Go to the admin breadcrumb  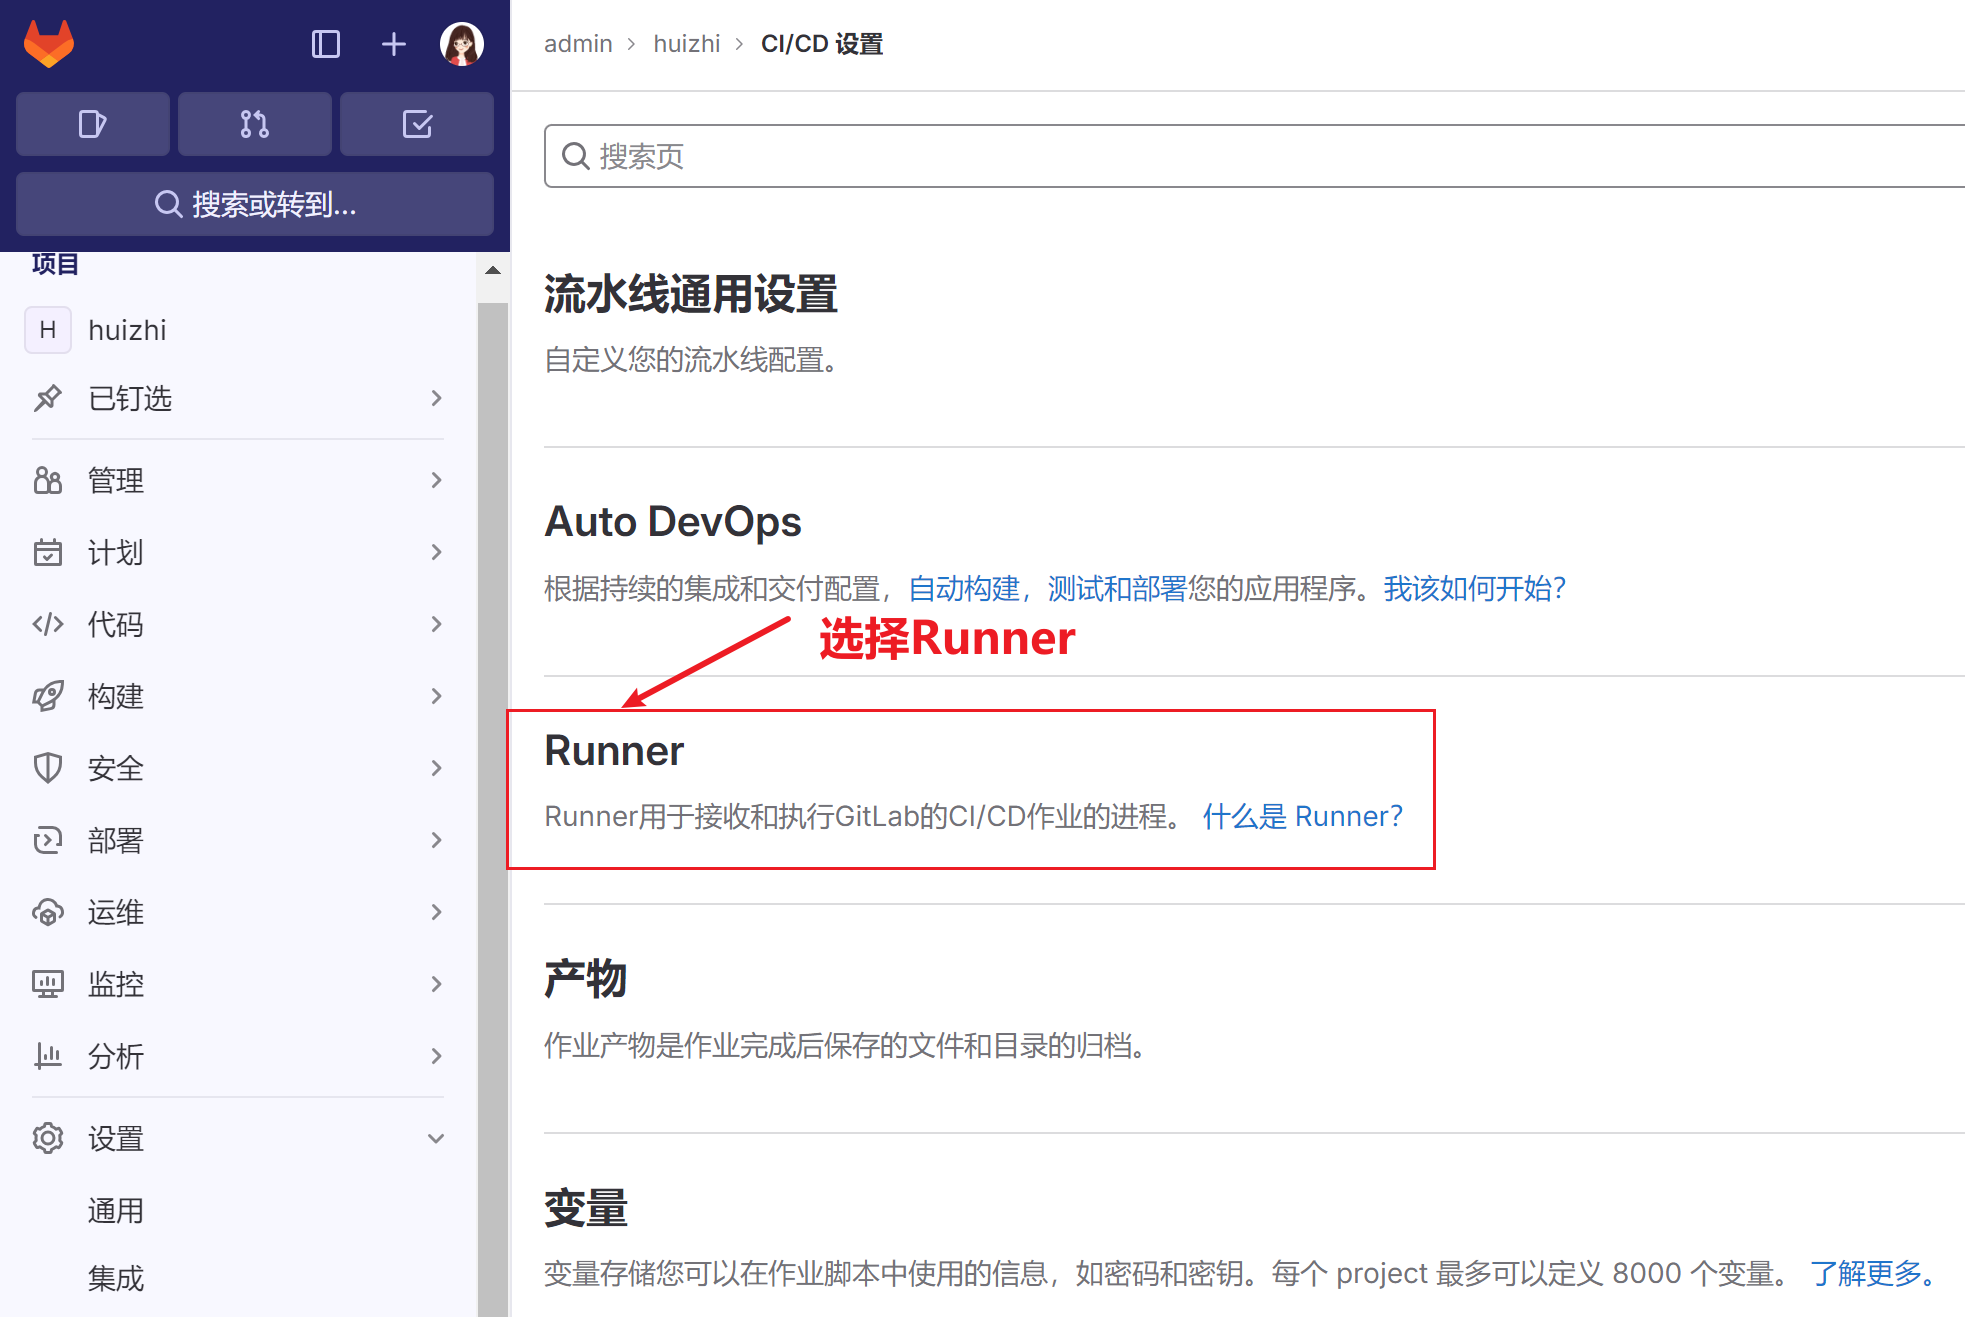coord(578,44)
